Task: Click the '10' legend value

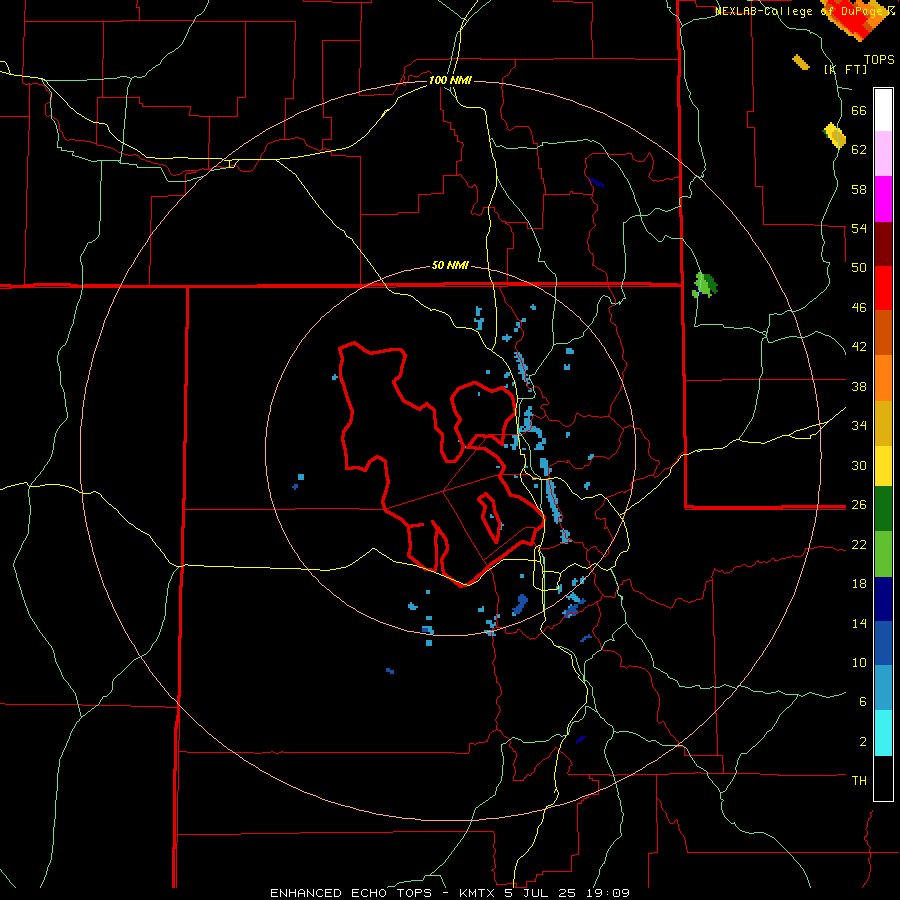Action: pyautogui.click(x=859, y=662)
